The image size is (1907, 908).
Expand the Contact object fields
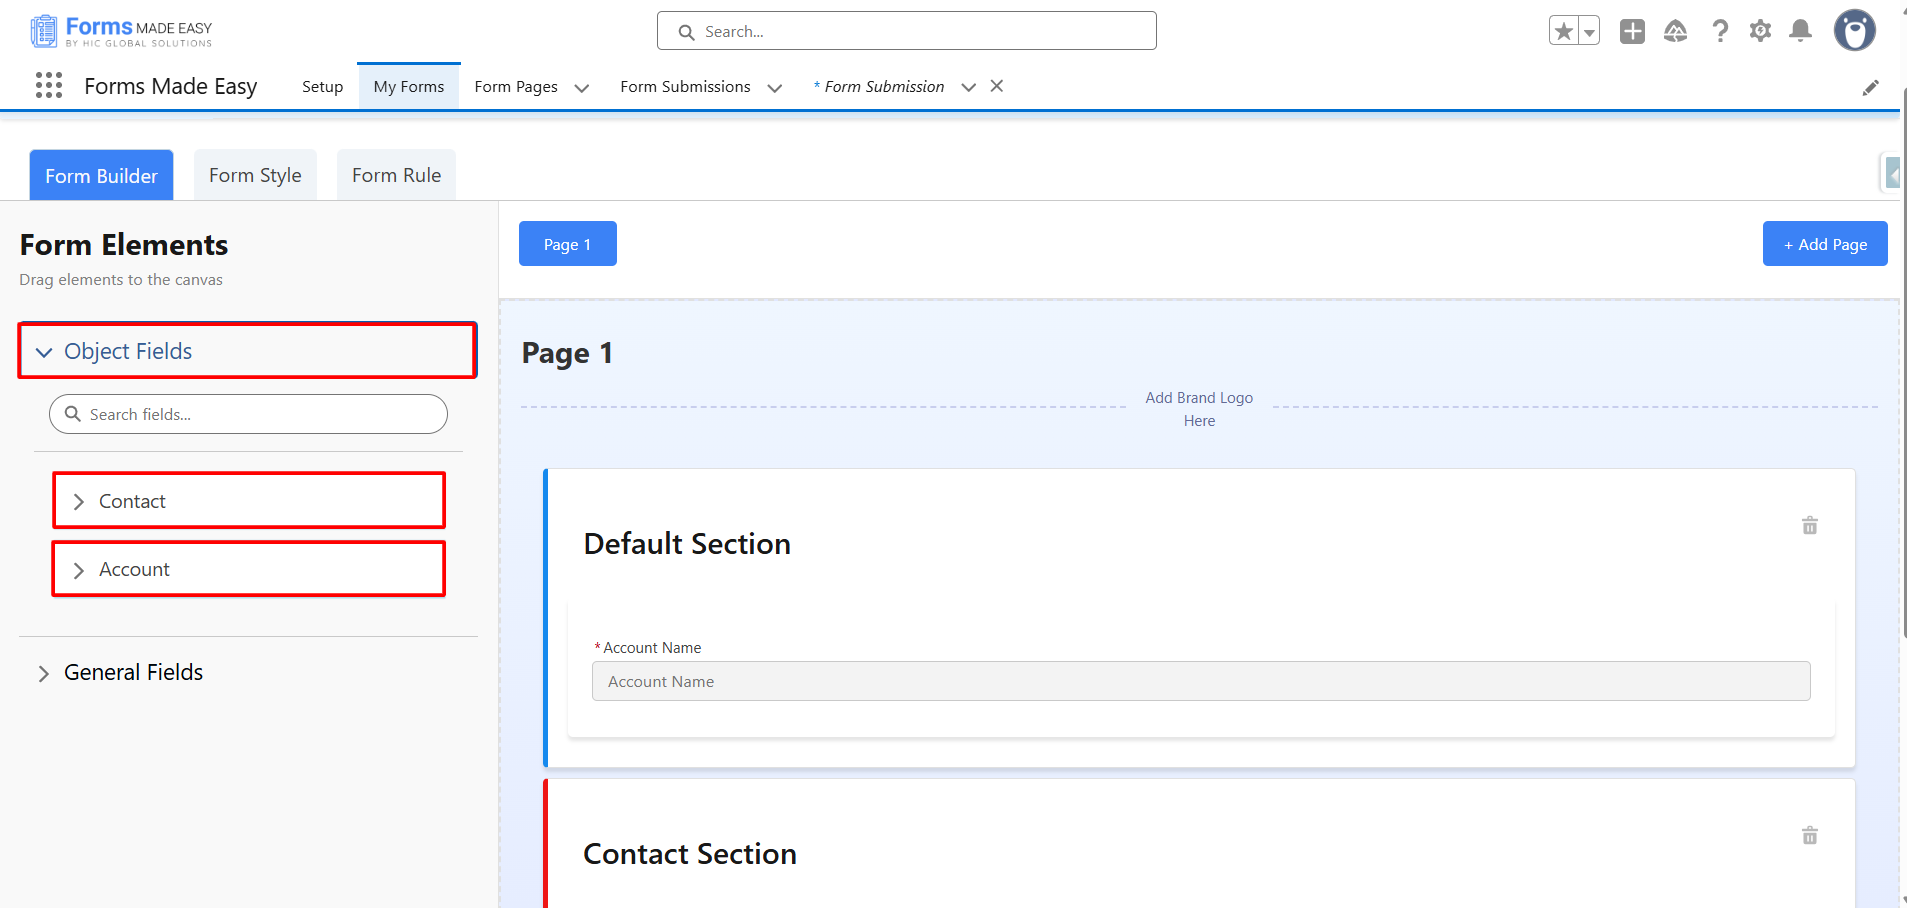[79, 502]
